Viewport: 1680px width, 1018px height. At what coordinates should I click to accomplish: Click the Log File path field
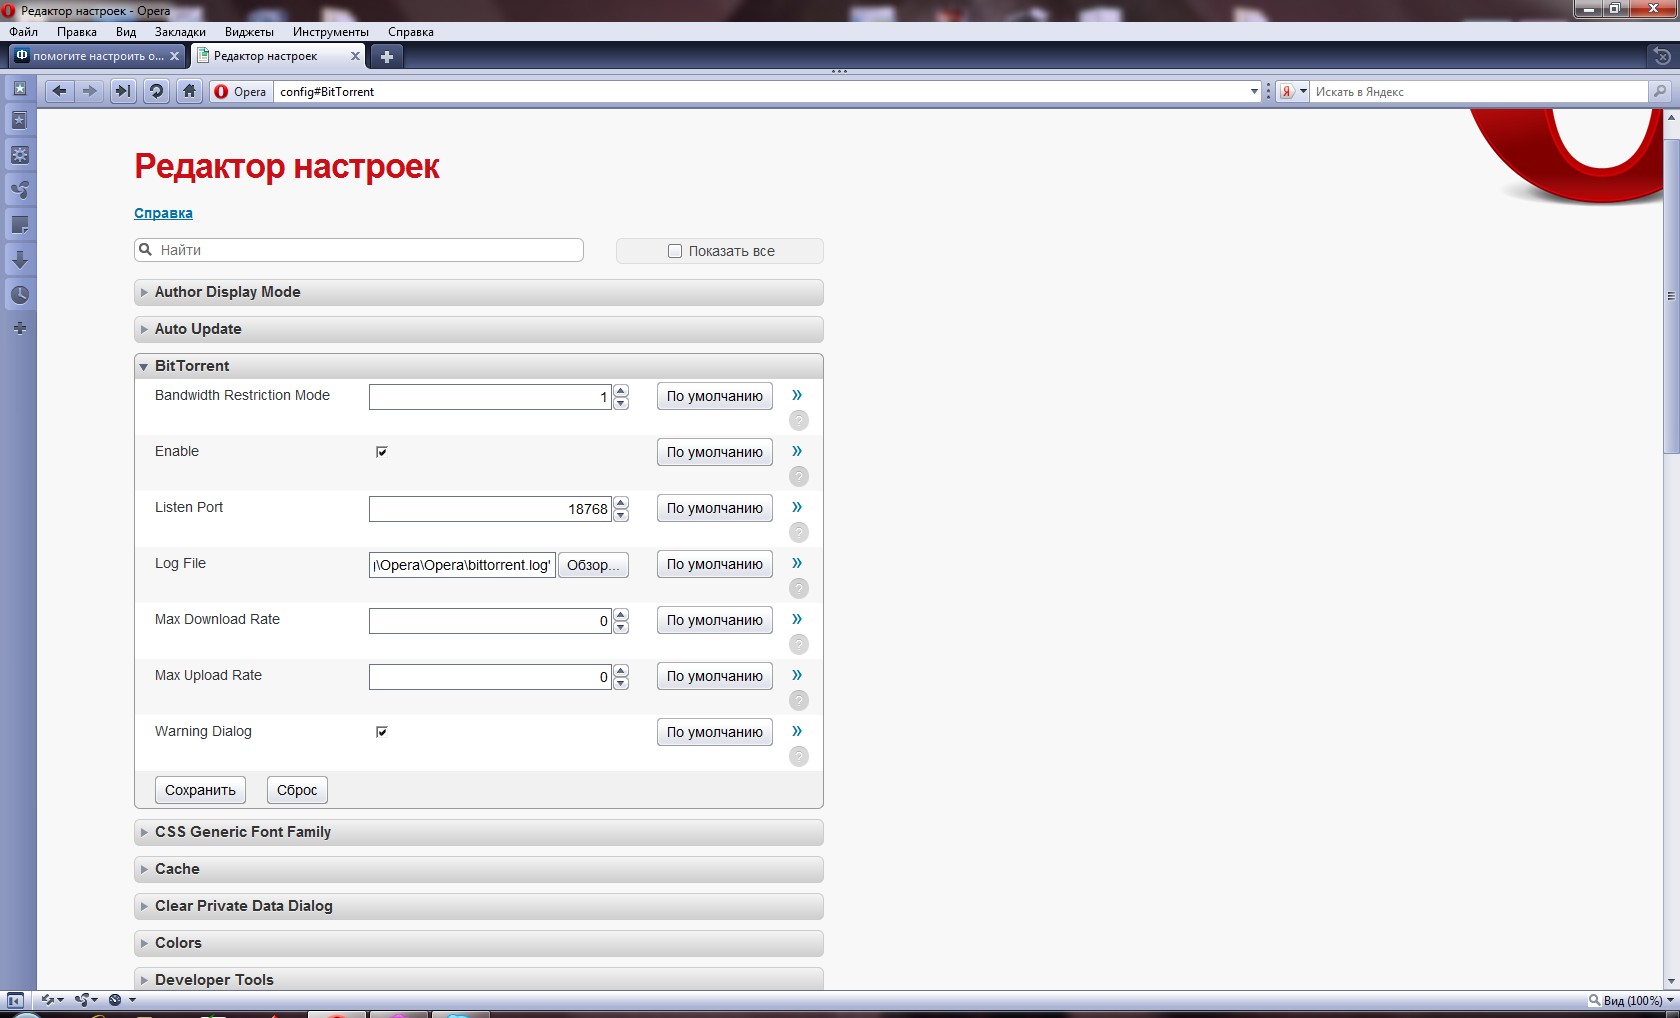point(462,565)
